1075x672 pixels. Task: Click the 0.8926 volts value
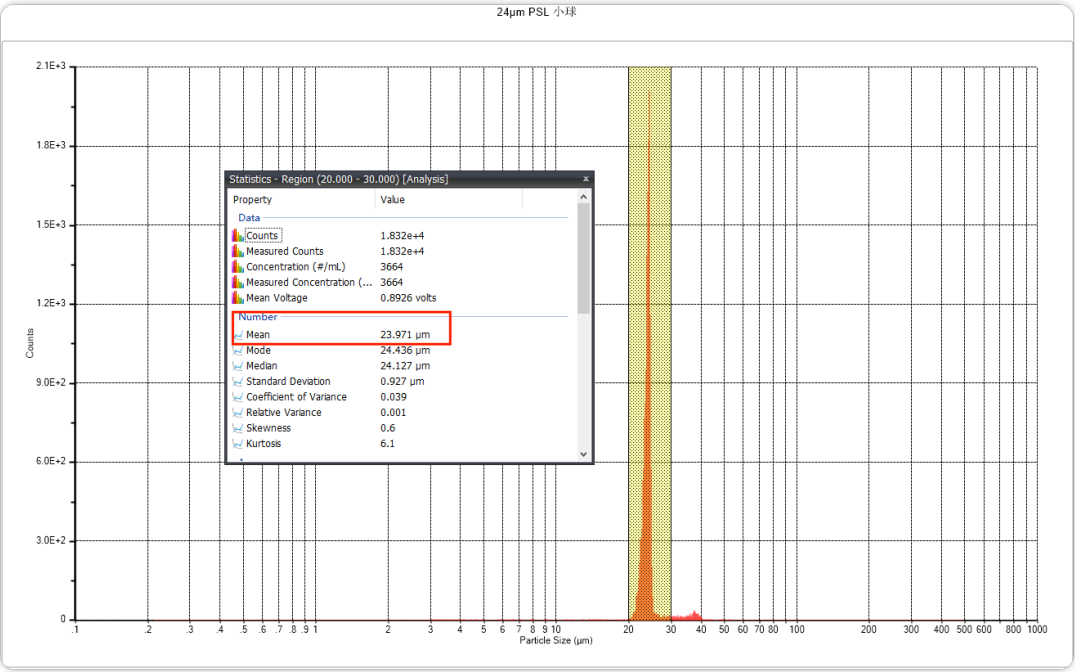pyautogui.click(x=408, y=298)
